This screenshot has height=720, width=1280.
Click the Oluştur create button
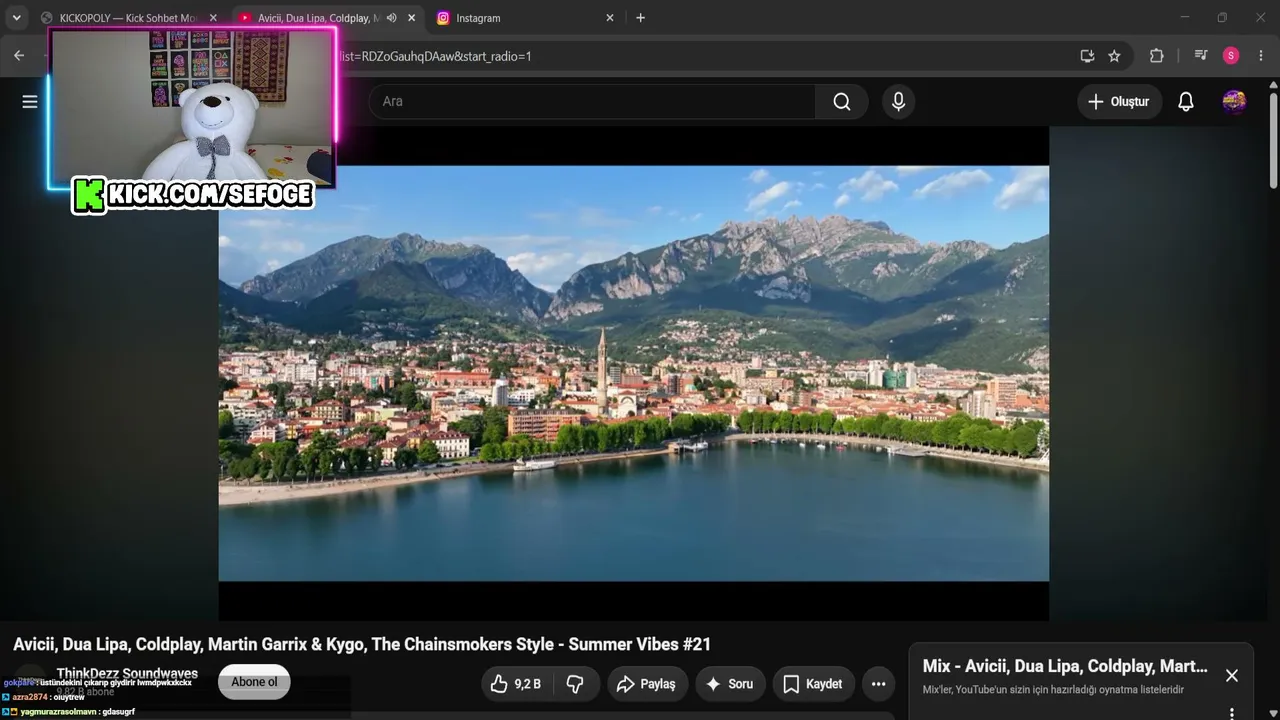pyautogui.click(x=1119, y=101)
